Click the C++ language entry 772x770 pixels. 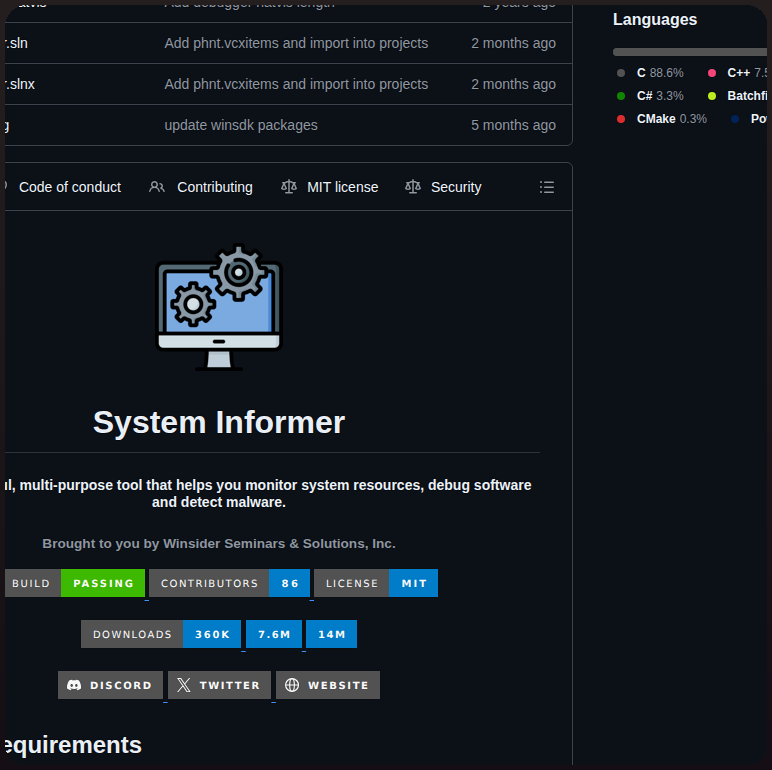pyautogui.click(x=738, y=73)
